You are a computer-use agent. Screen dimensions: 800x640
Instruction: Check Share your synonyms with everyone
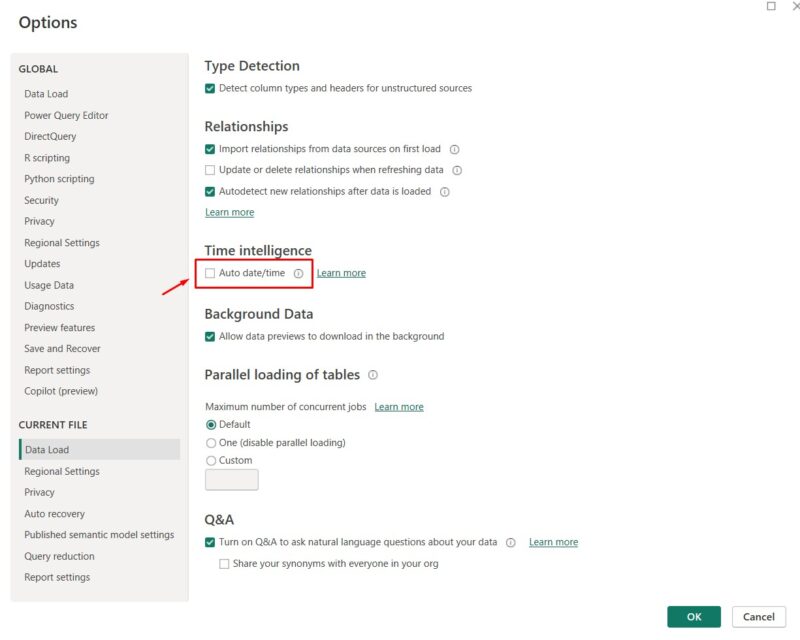tap(224, 564)
